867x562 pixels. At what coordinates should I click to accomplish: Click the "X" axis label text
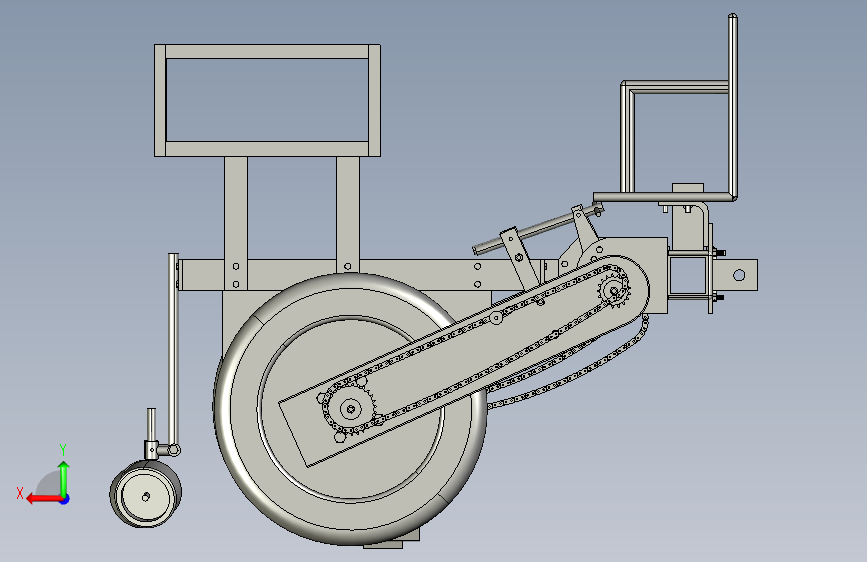pos(20,493)
